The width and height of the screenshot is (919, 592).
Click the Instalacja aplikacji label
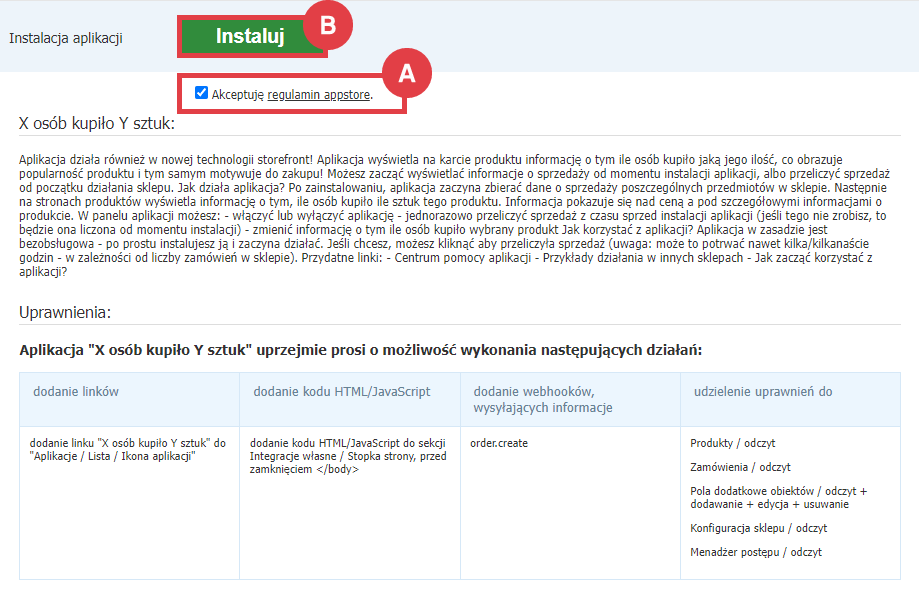65,37
